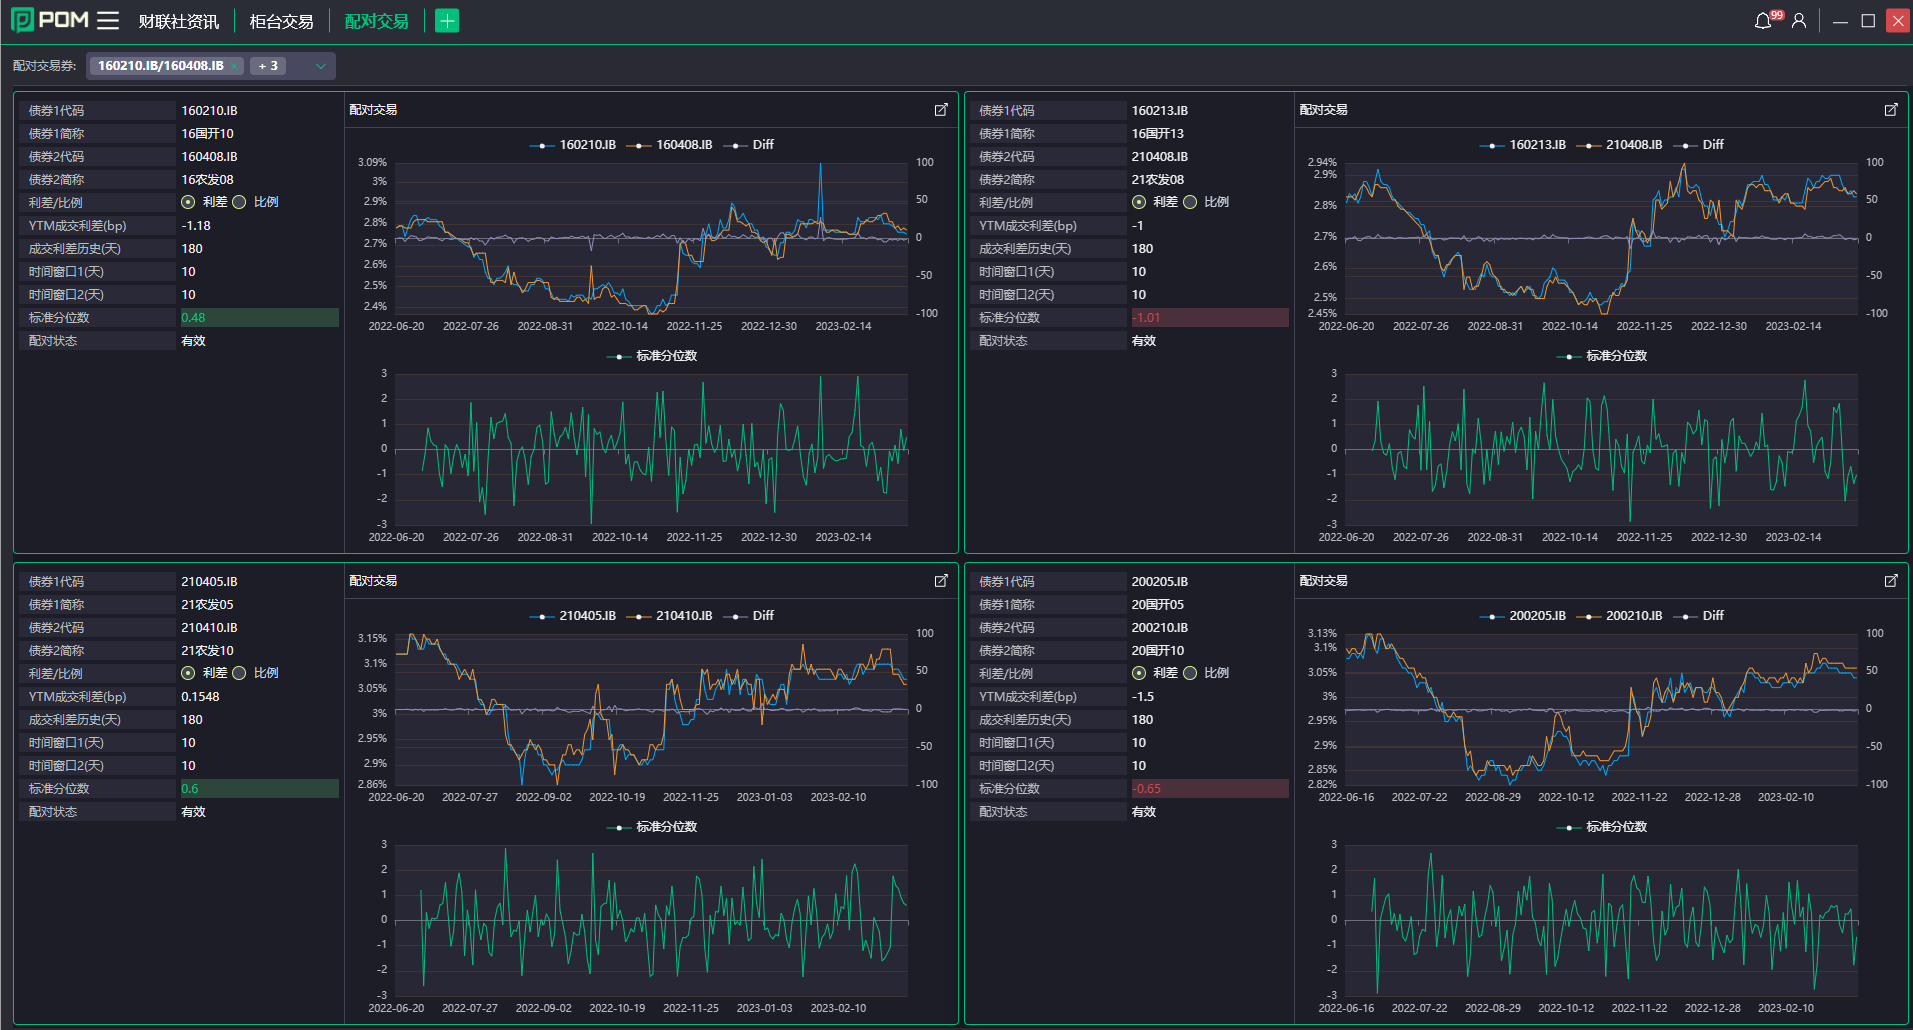
Task: Switch to the 柜台交易 tab
Action: pyautogui.click(x=281, y=21)
